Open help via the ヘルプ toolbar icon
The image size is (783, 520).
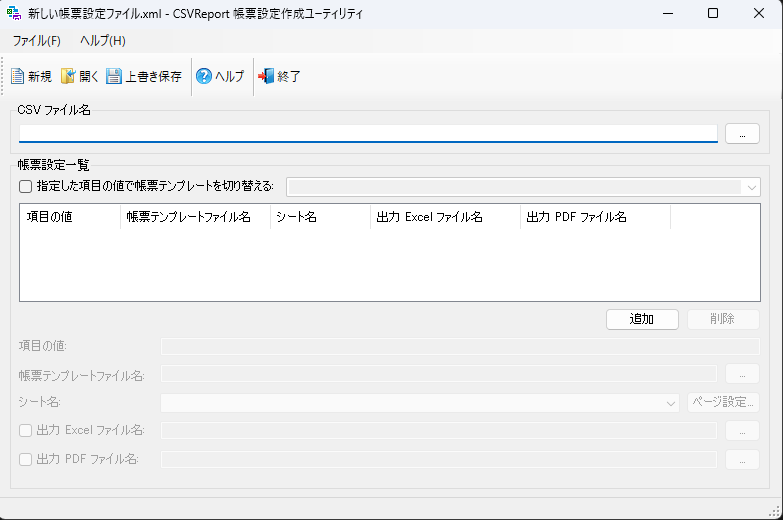[x=204, y=76]
